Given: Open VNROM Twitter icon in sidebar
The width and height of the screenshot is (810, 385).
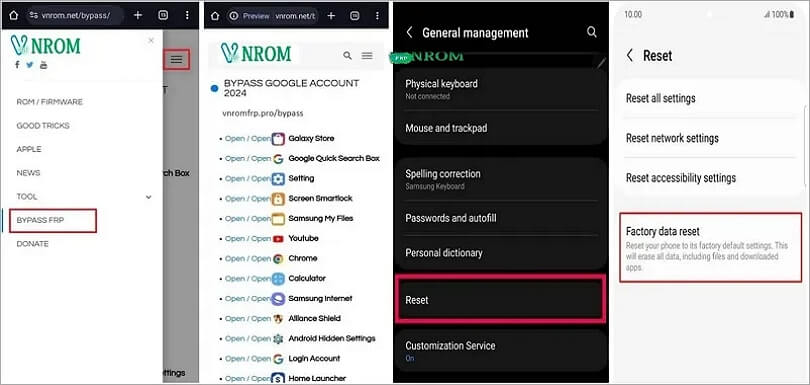Looking at the screenshot, I should point(30,65).
